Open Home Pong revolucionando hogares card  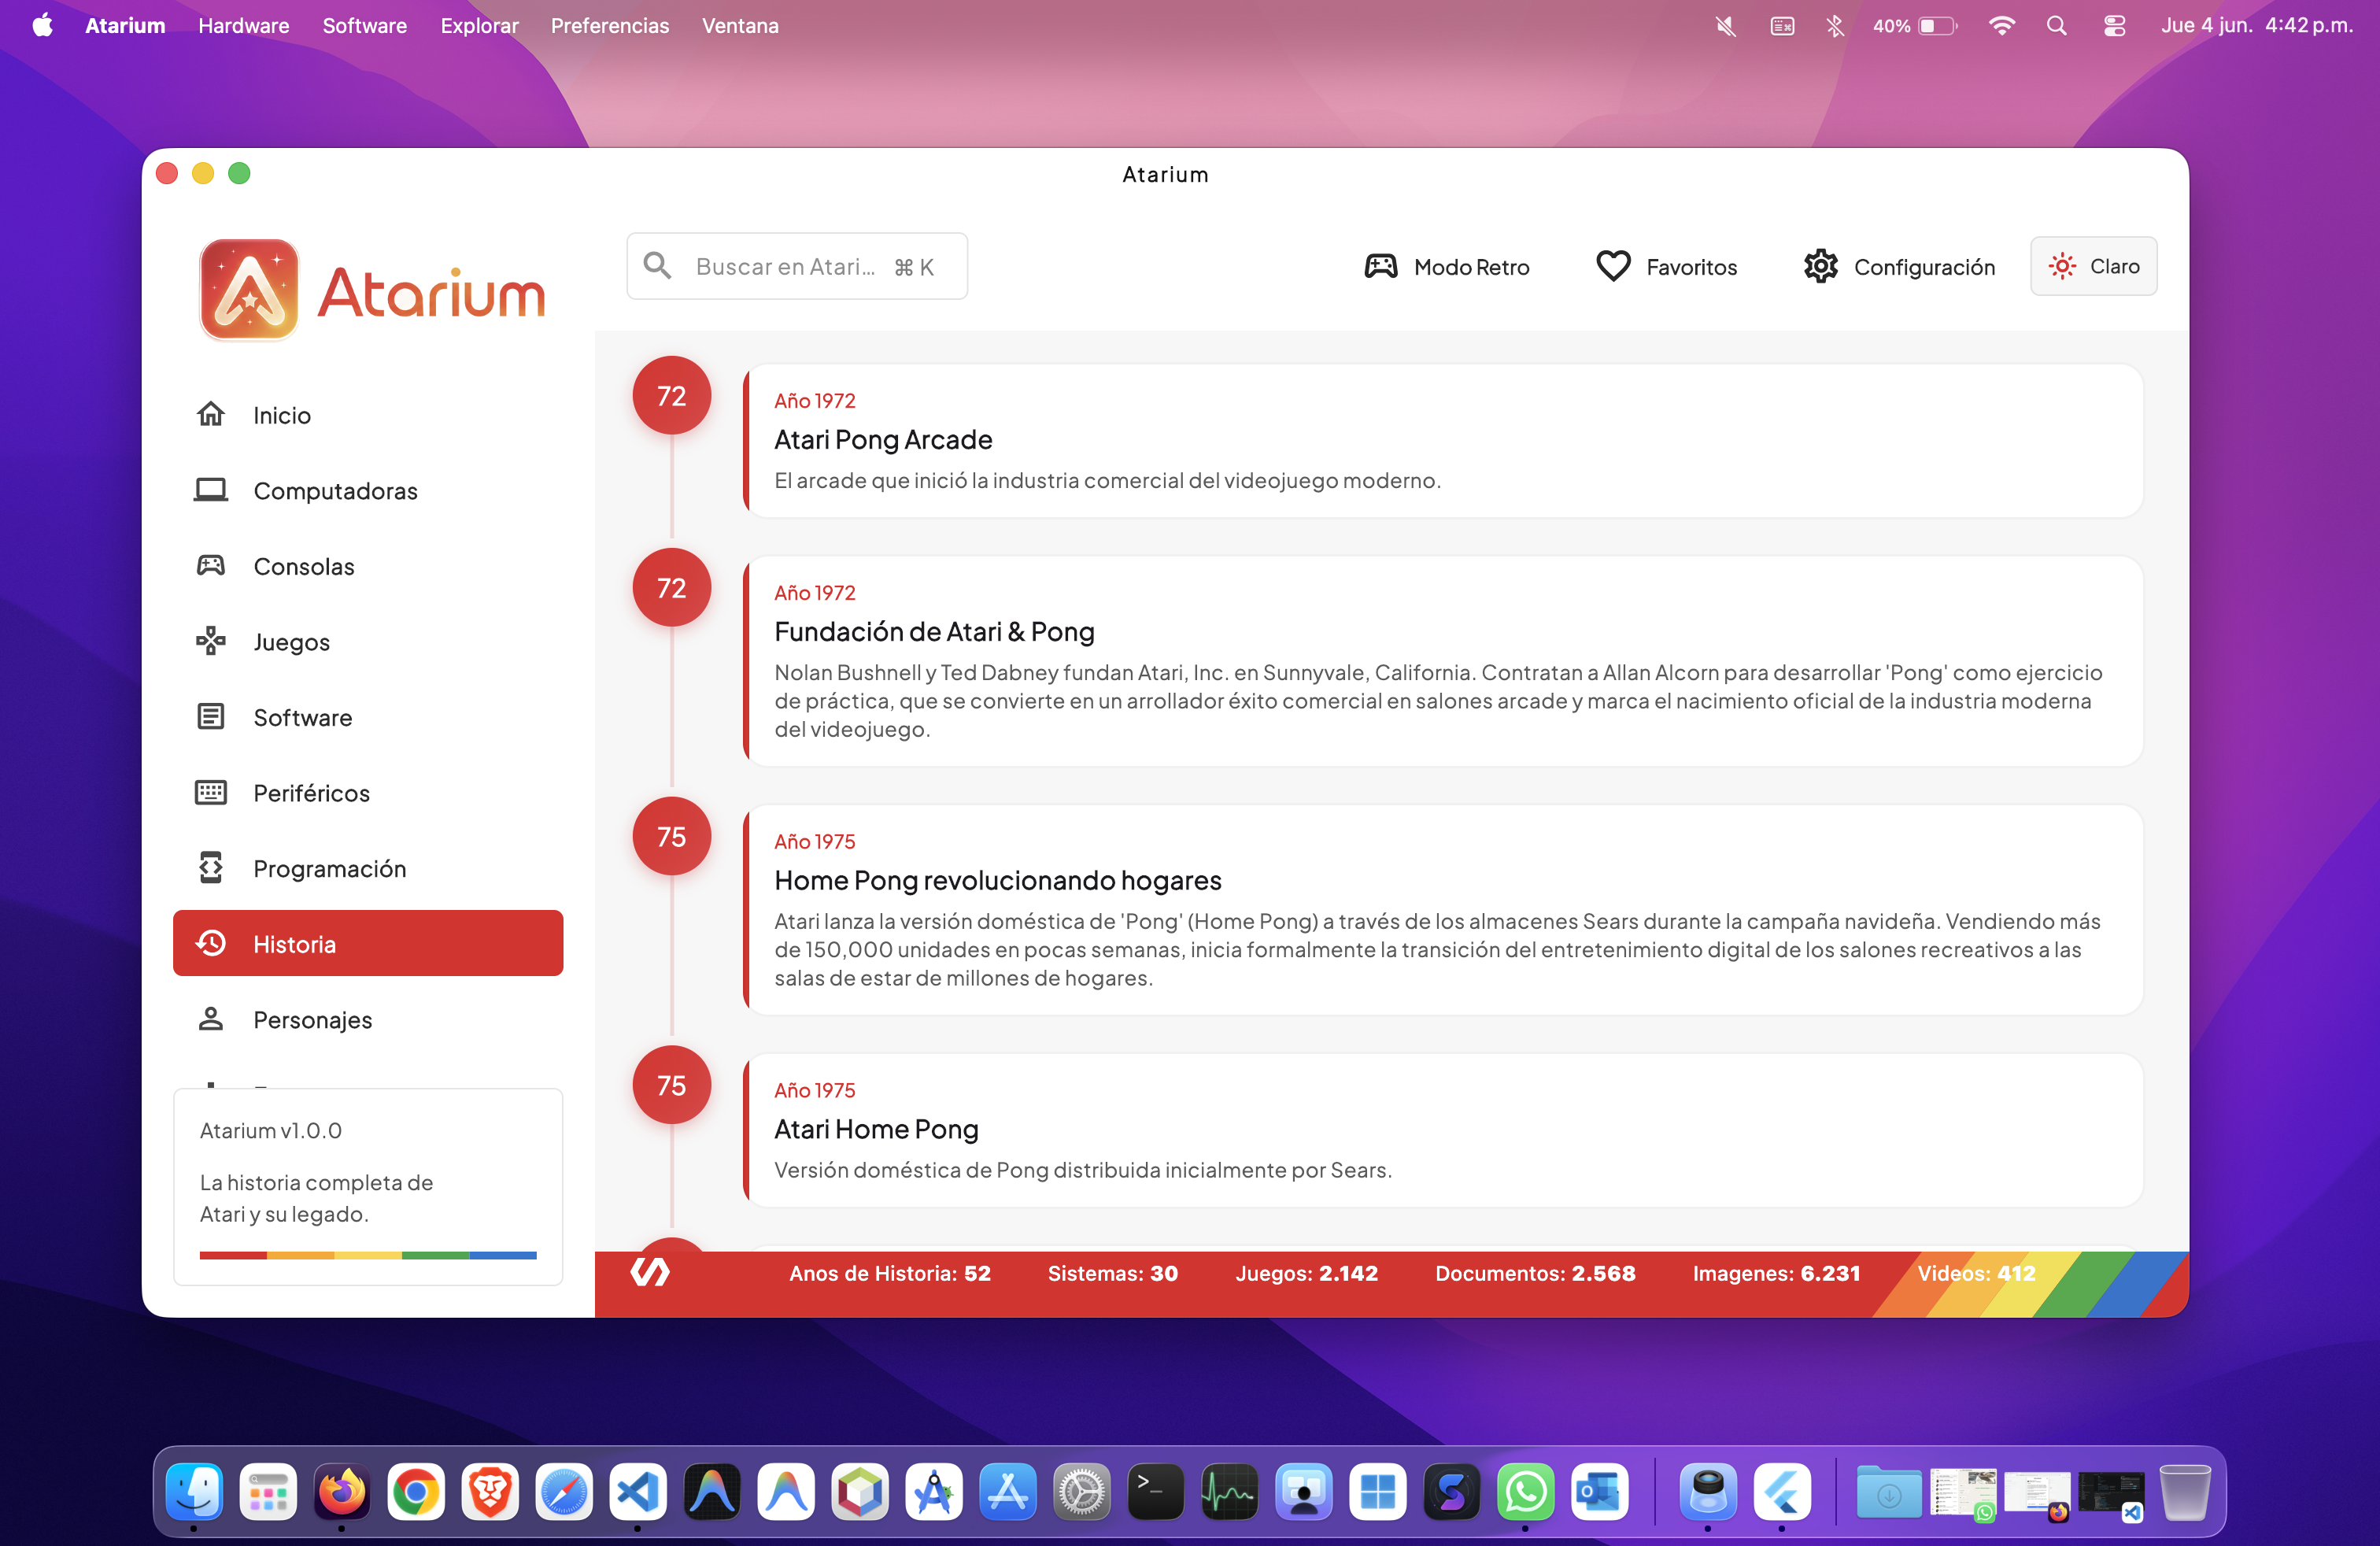tap(1443, 910)
